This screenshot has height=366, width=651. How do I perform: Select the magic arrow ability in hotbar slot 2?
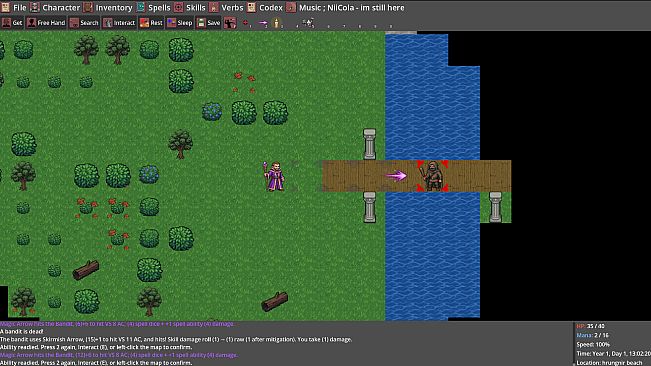(x=262, y=23)
